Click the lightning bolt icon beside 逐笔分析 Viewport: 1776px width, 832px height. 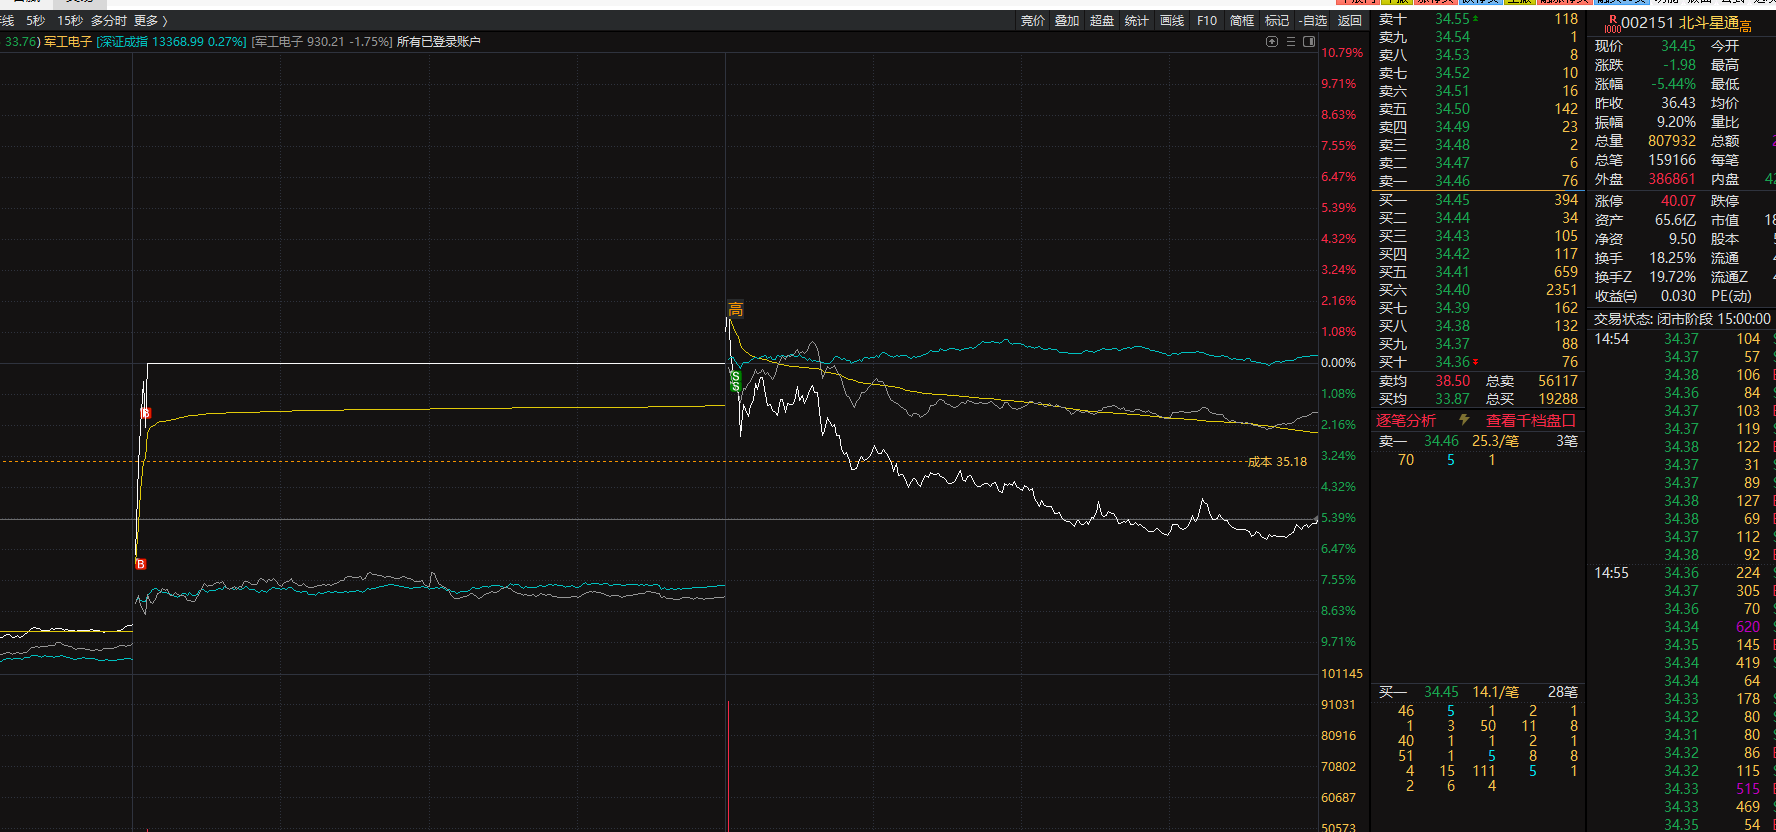click(x=1464, y=420)
